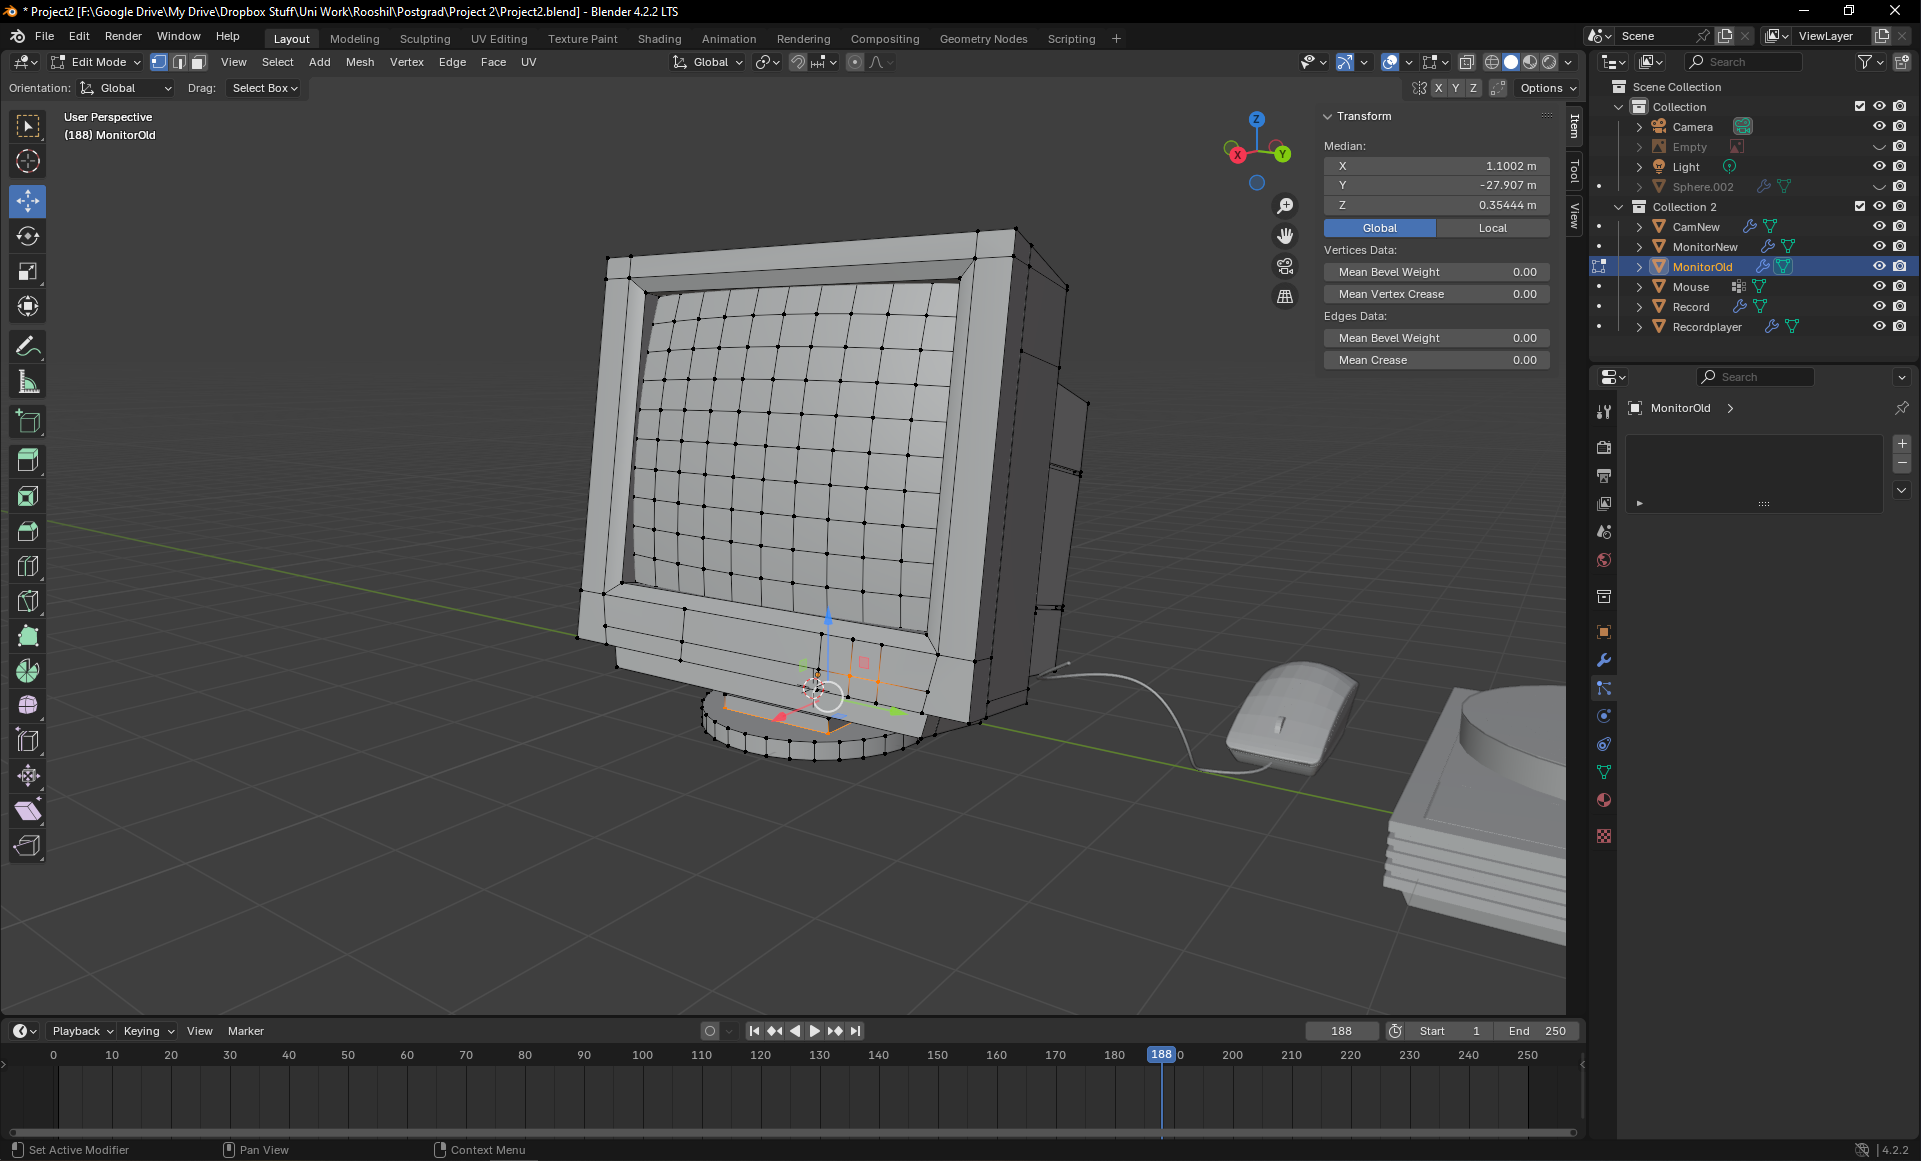Switch to the Shading workspace tab
This screenshot has width=1921, height=1161.
(659, 39)
